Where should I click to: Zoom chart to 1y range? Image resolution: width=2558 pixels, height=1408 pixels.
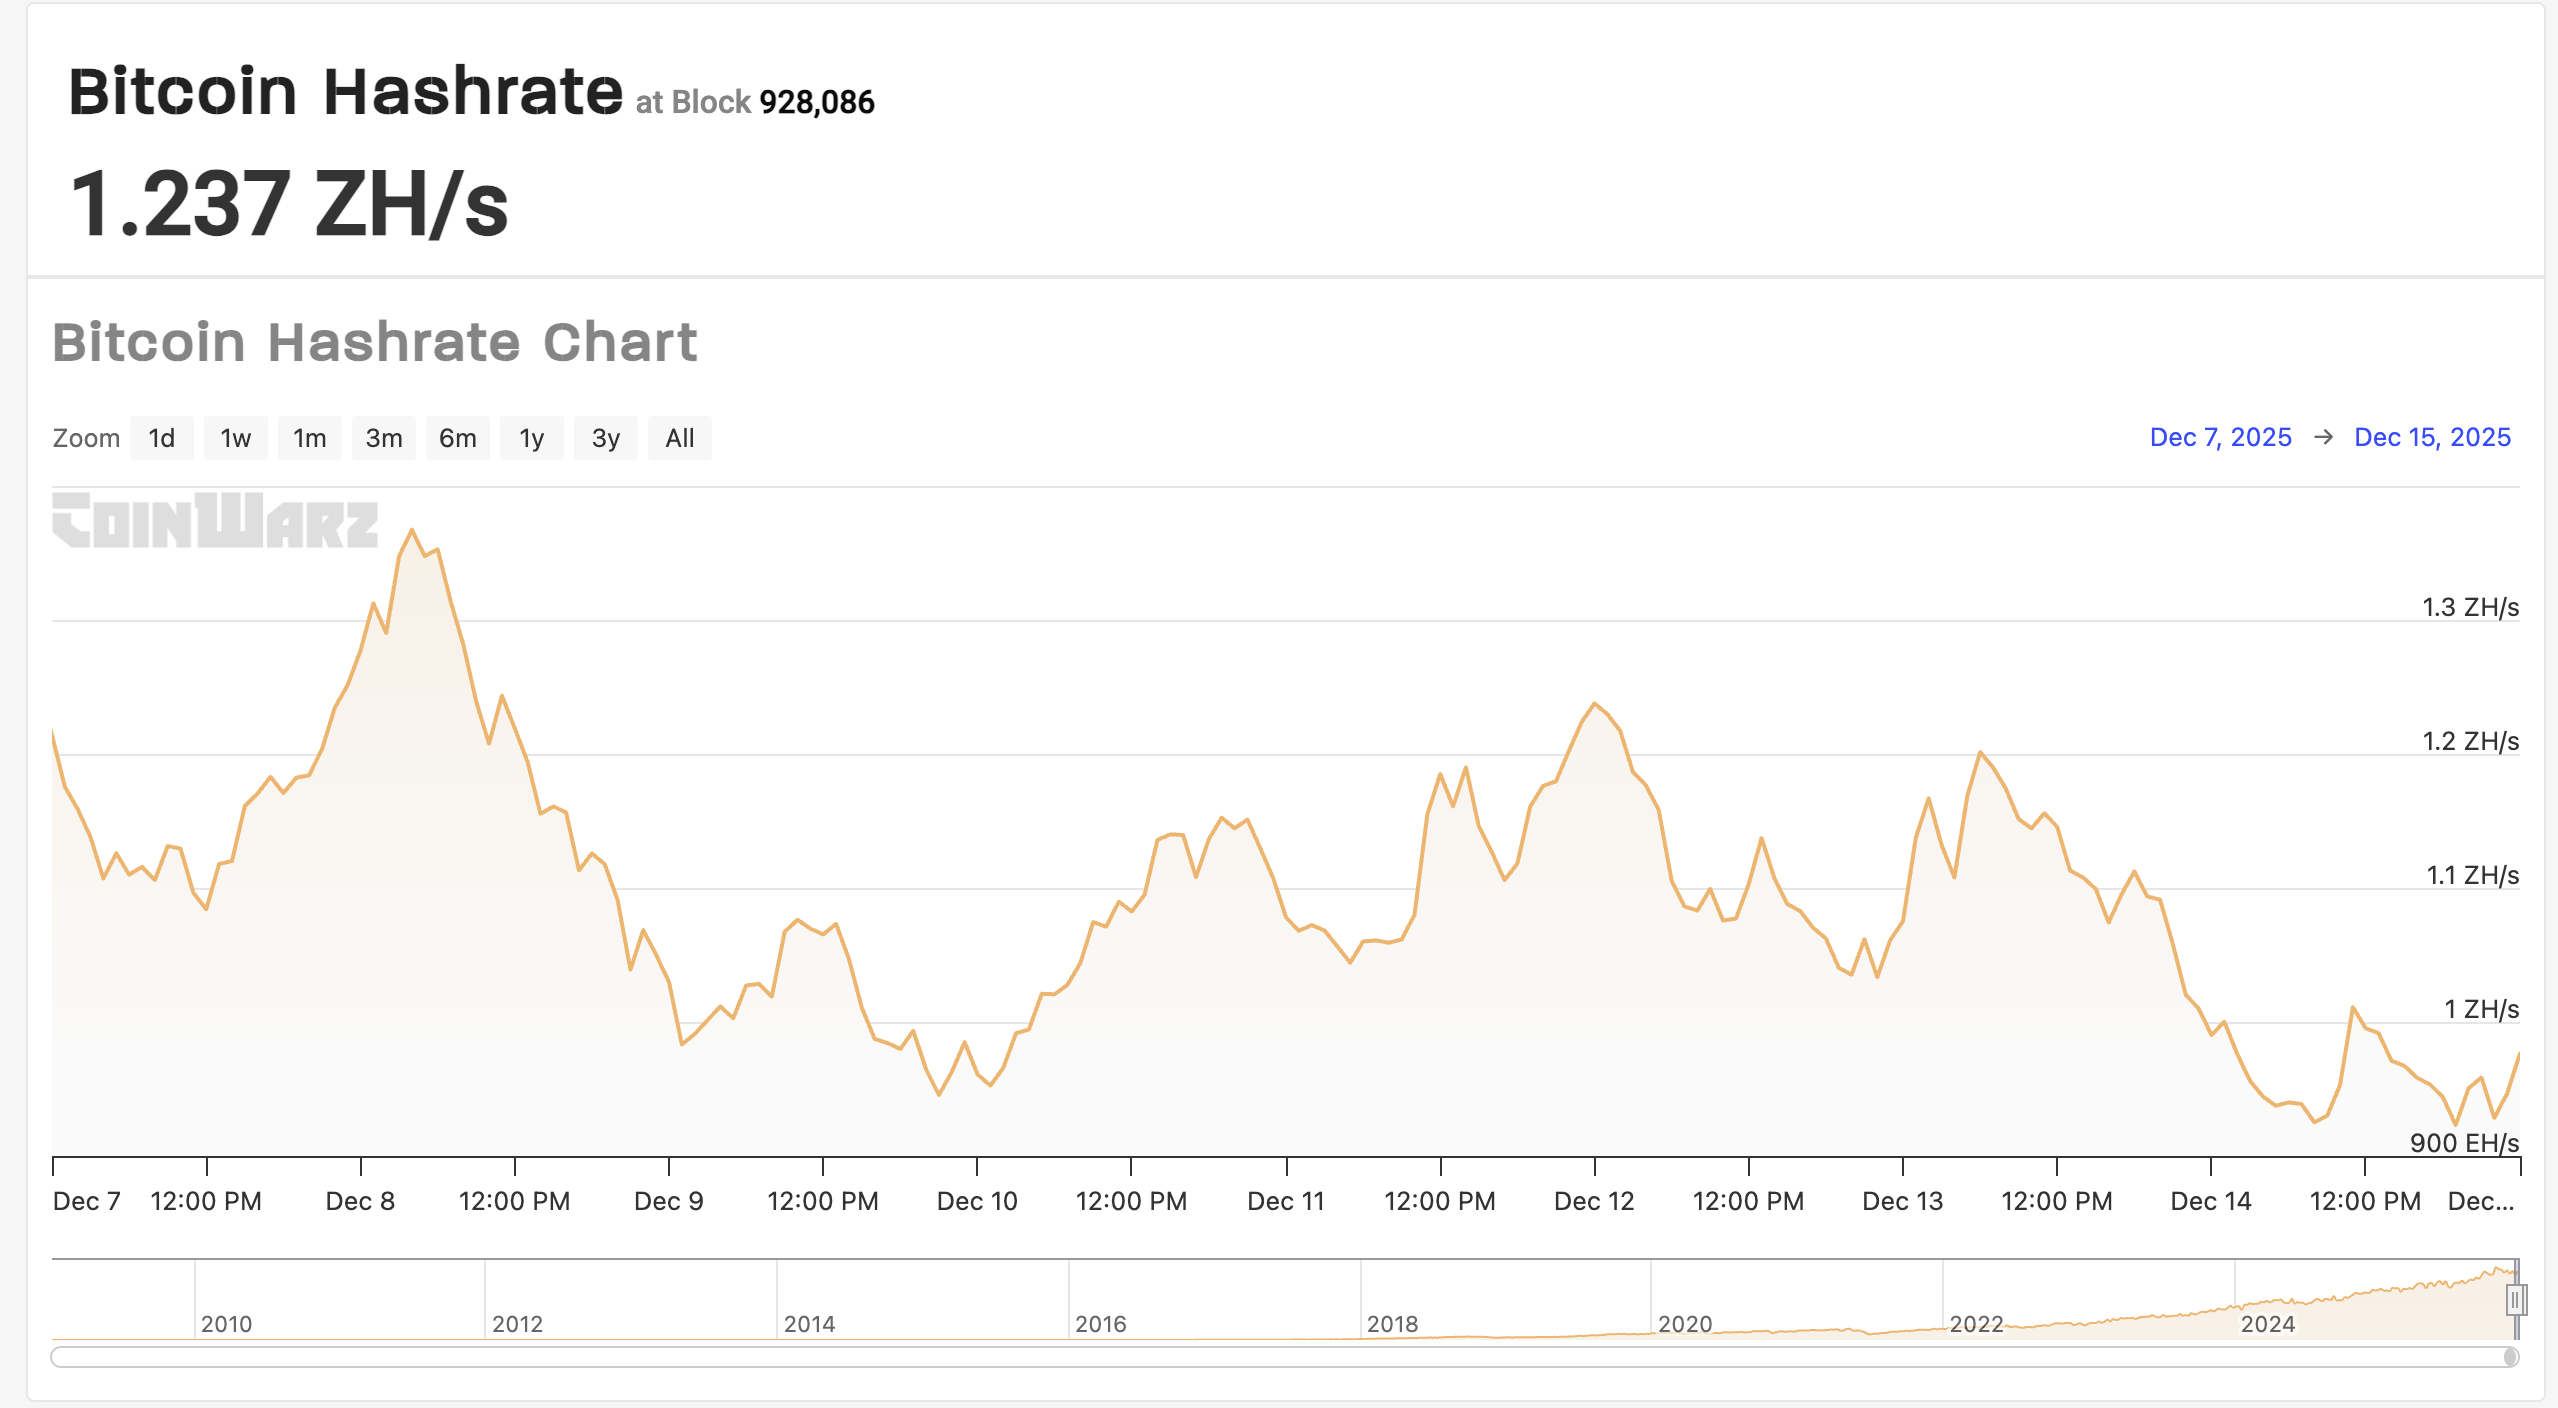coord(531,438)
